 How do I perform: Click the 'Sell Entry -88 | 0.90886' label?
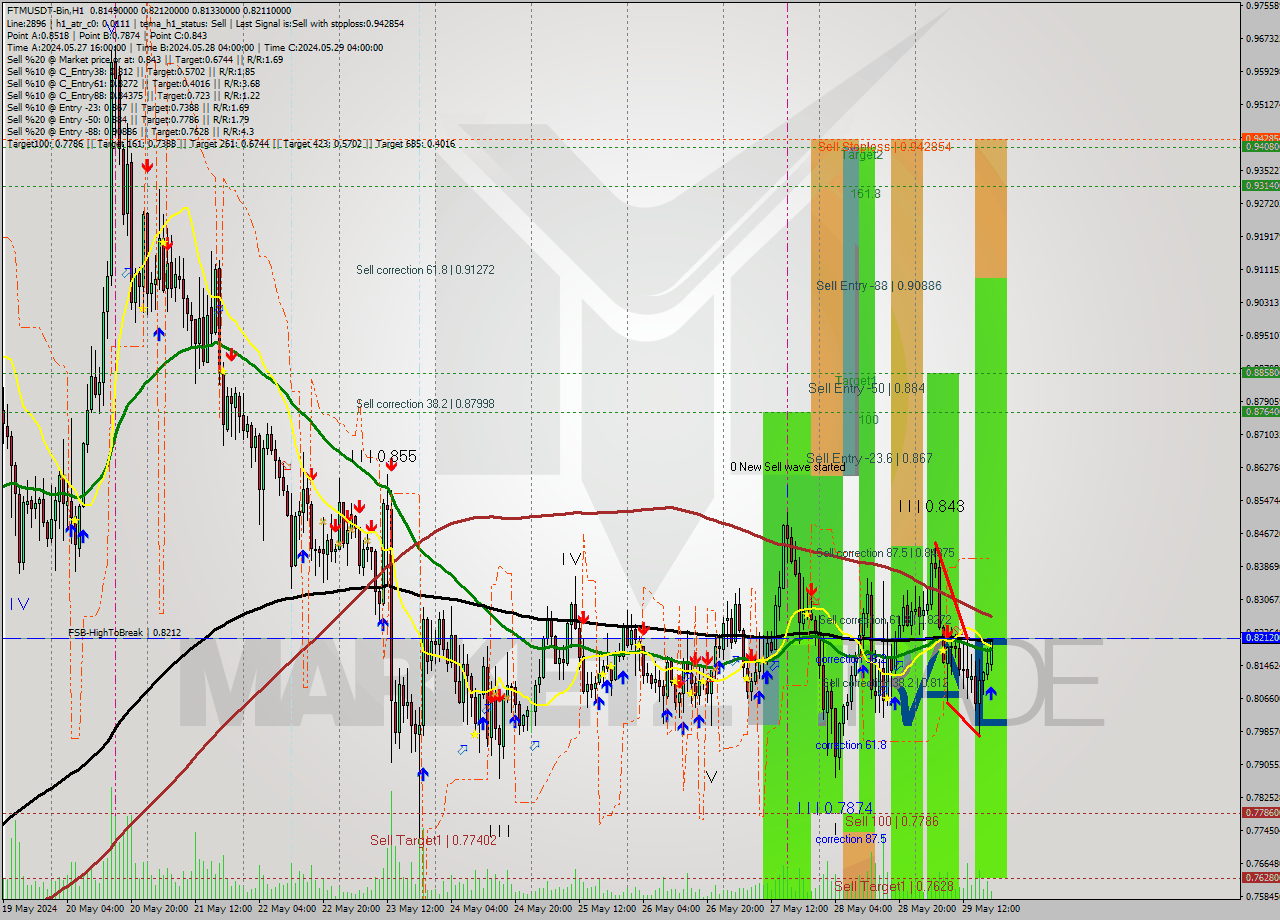point(878,286)
